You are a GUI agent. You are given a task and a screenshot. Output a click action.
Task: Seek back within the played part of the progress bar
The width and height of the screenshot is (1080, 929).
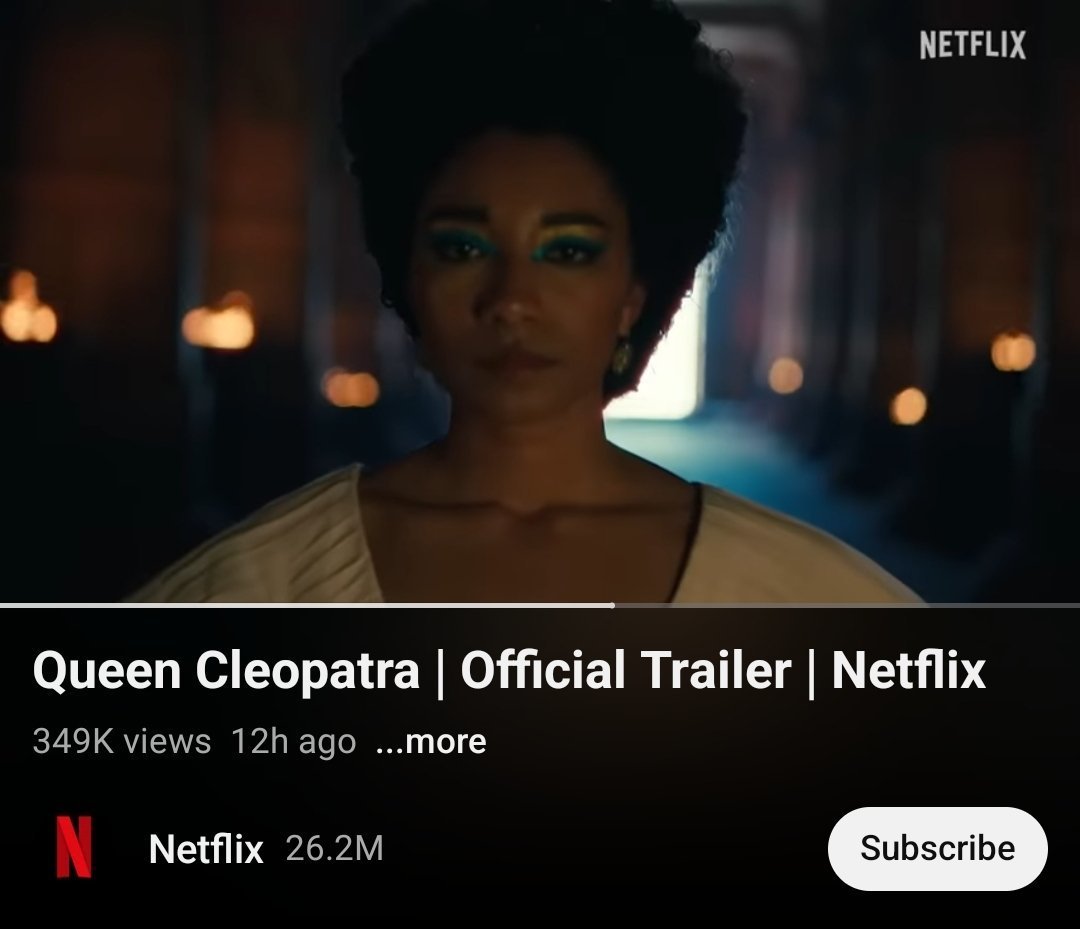coord(305,605)
